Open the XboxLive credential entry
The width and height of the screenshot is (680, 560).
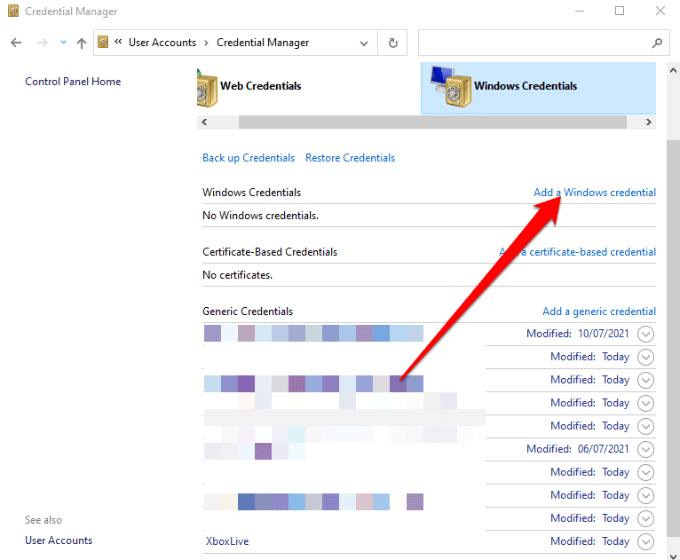227,541
